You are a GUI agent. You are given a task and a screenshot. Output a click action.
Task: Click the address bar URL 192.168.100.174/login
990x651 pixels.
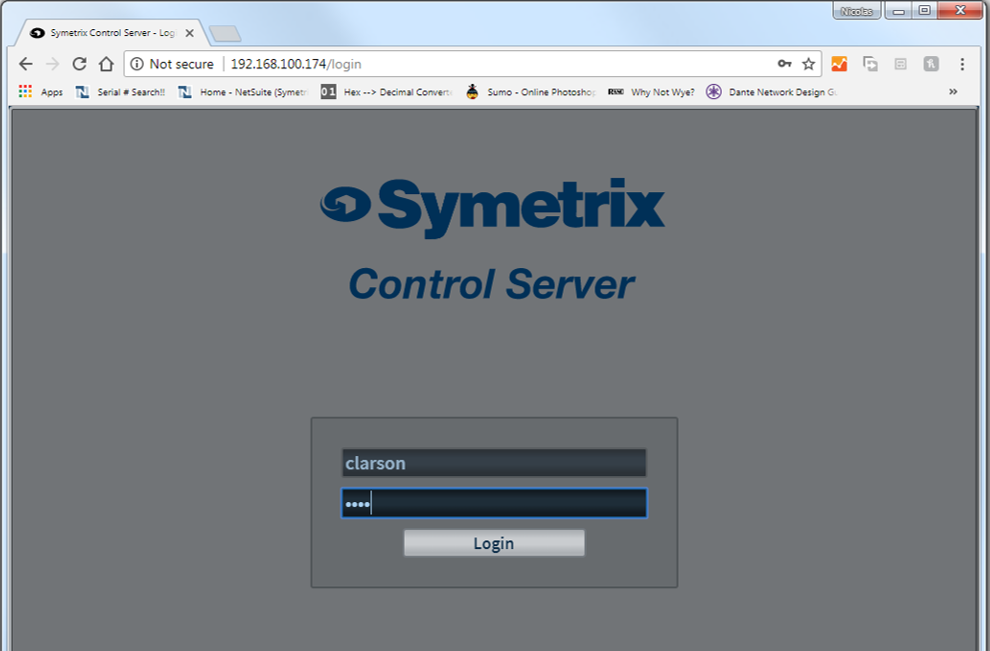pos(295,64)
